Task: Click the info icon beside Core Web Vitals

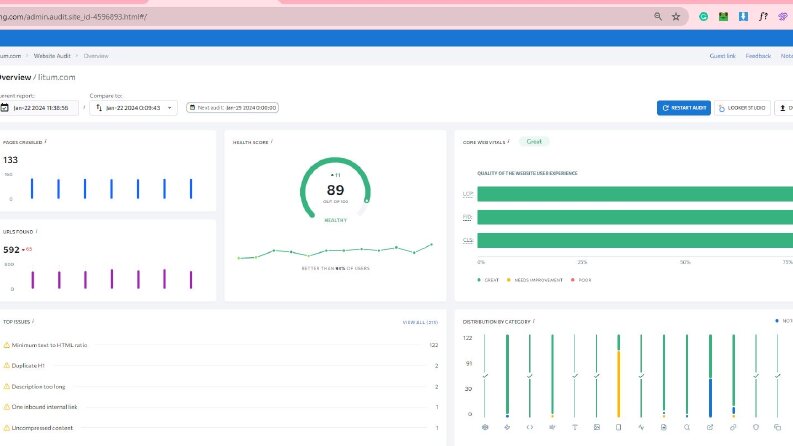Action: pos(508,142)
